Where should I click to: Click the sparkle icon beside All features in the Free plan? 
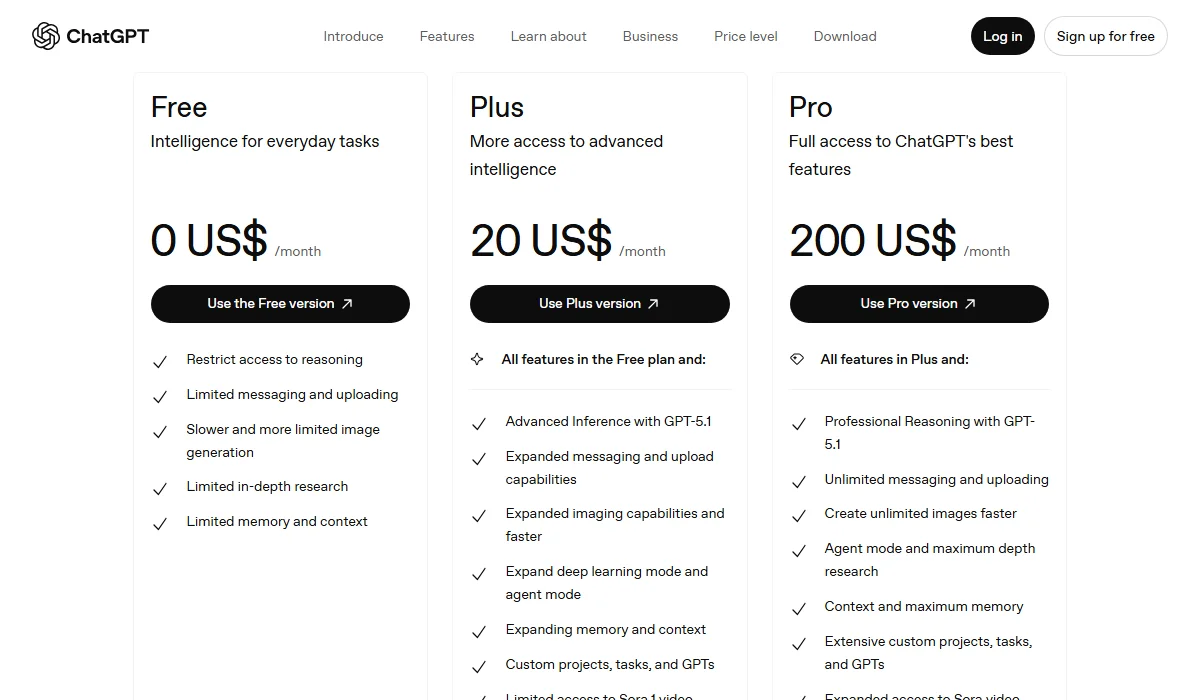pos(478,359)
